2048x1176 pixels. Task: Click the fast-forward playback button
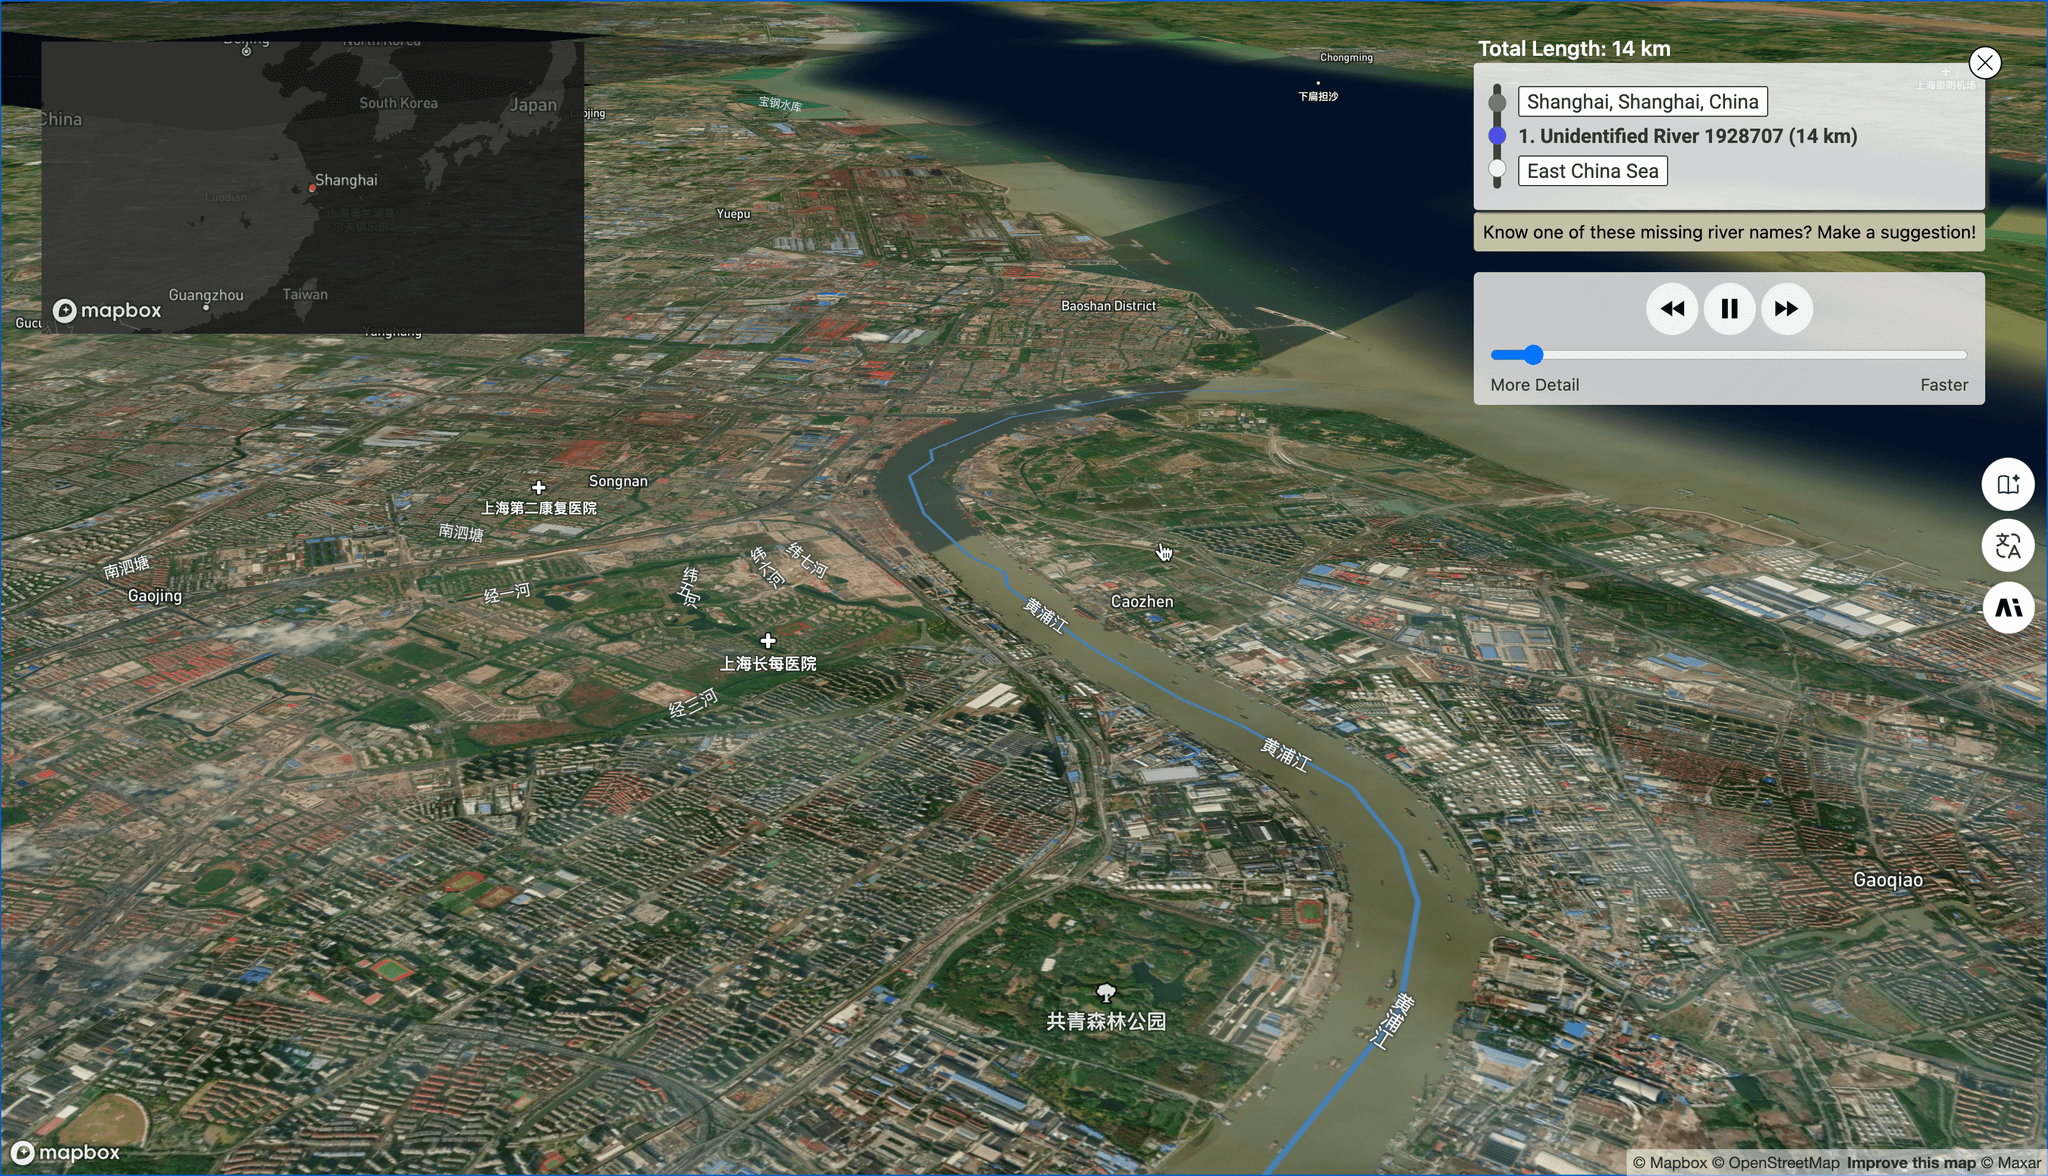click(x=1786, y=309)
